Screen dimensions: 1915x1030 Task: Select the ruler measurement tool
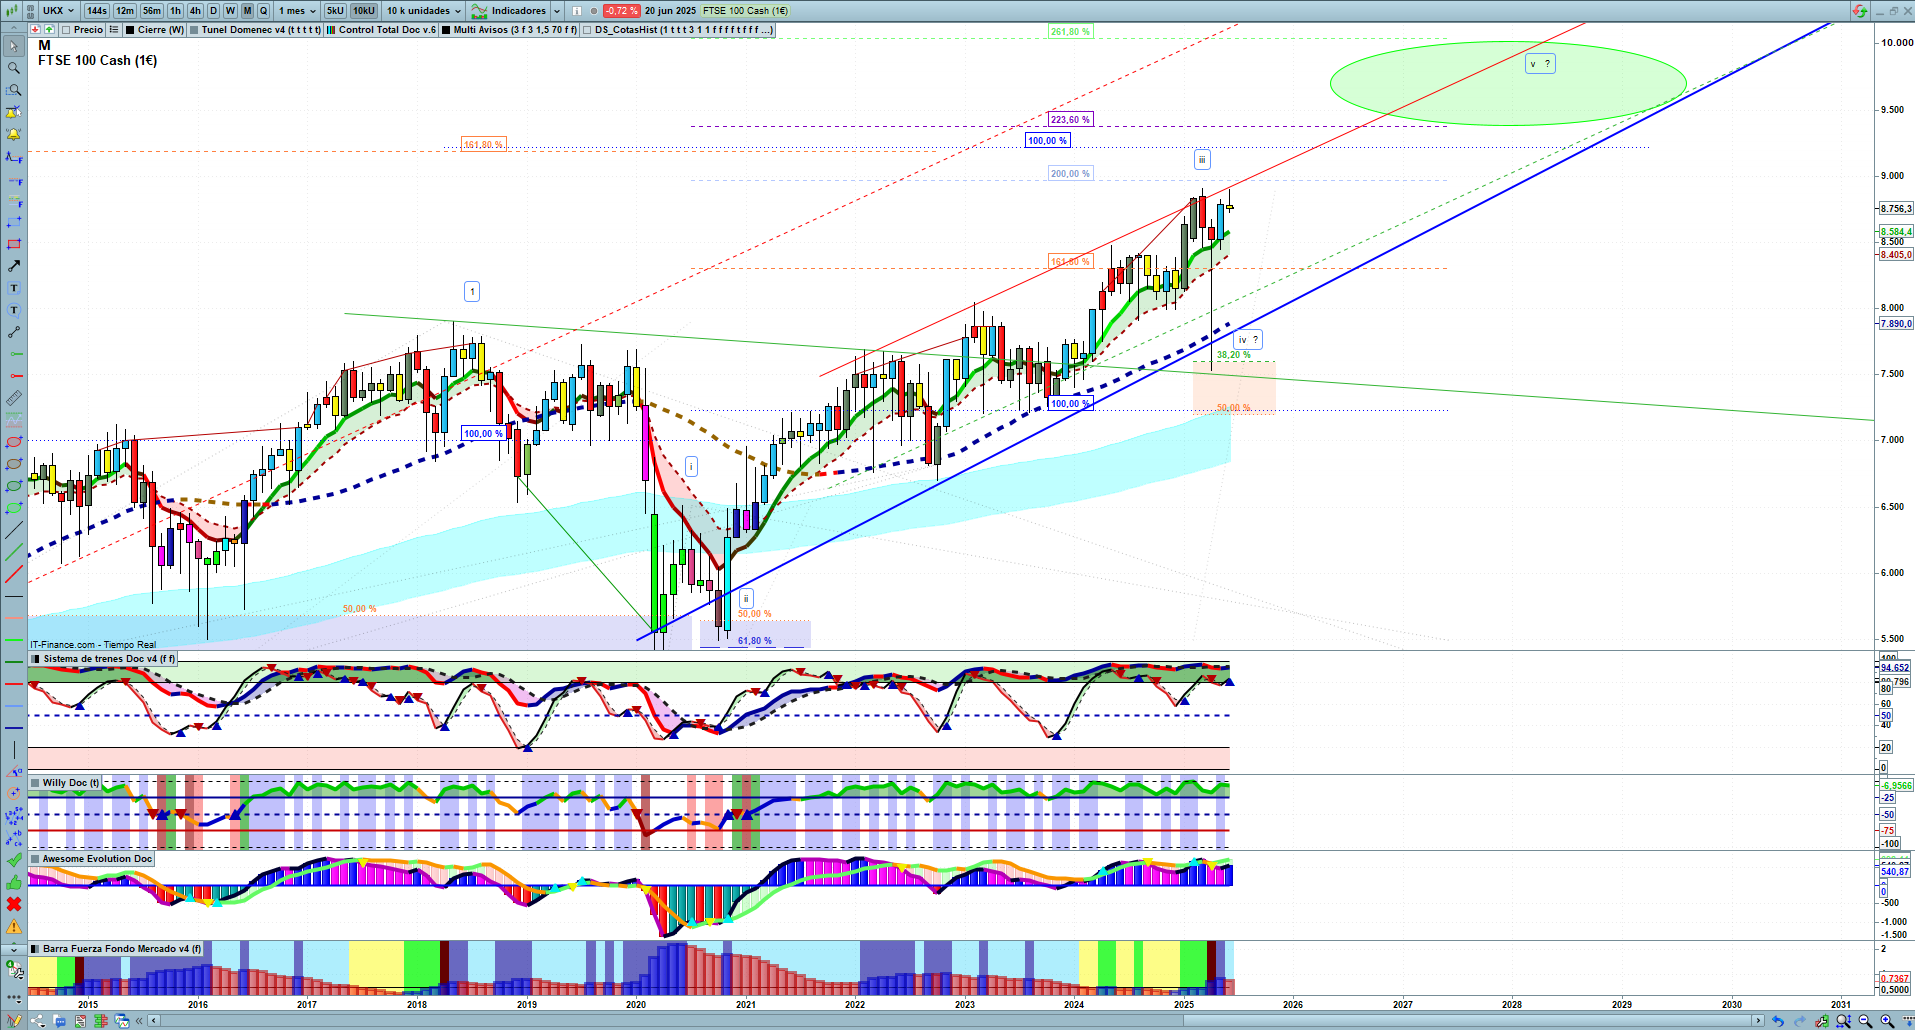[x=14, y=398]
